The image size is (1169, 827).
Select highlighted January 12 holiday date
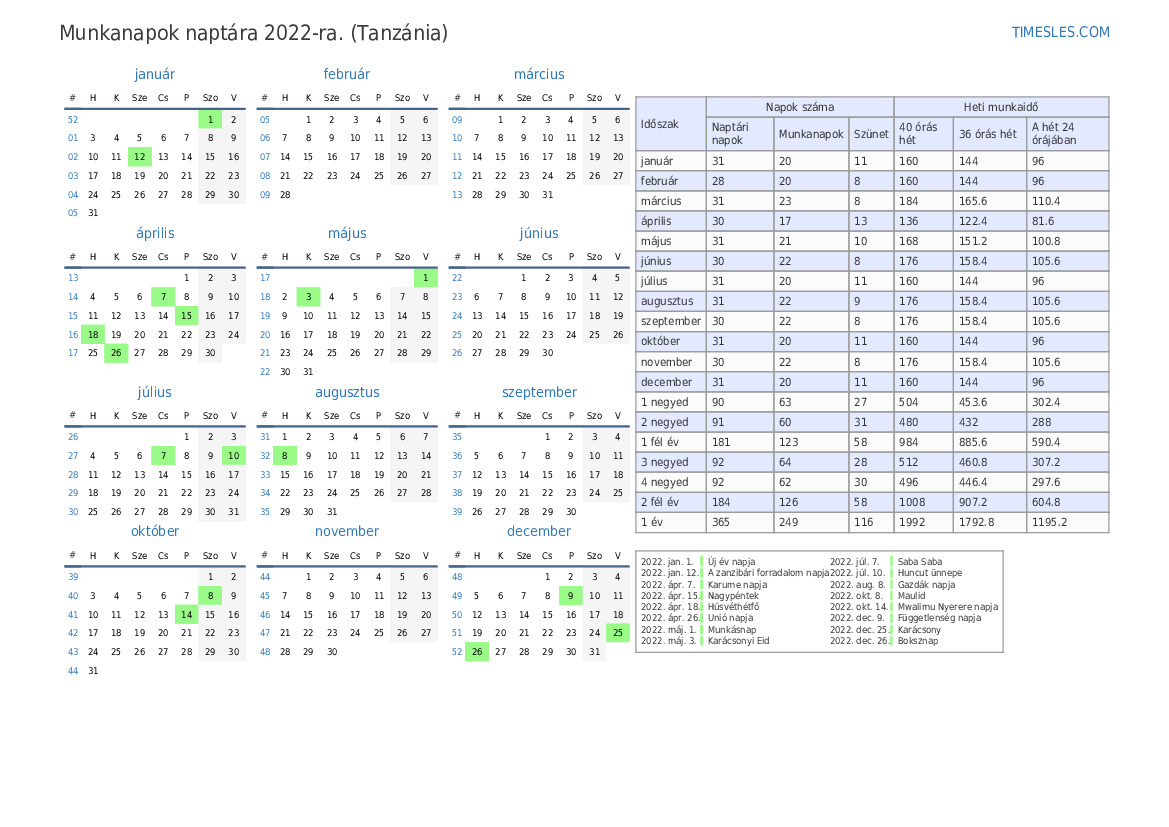point(139,156)
